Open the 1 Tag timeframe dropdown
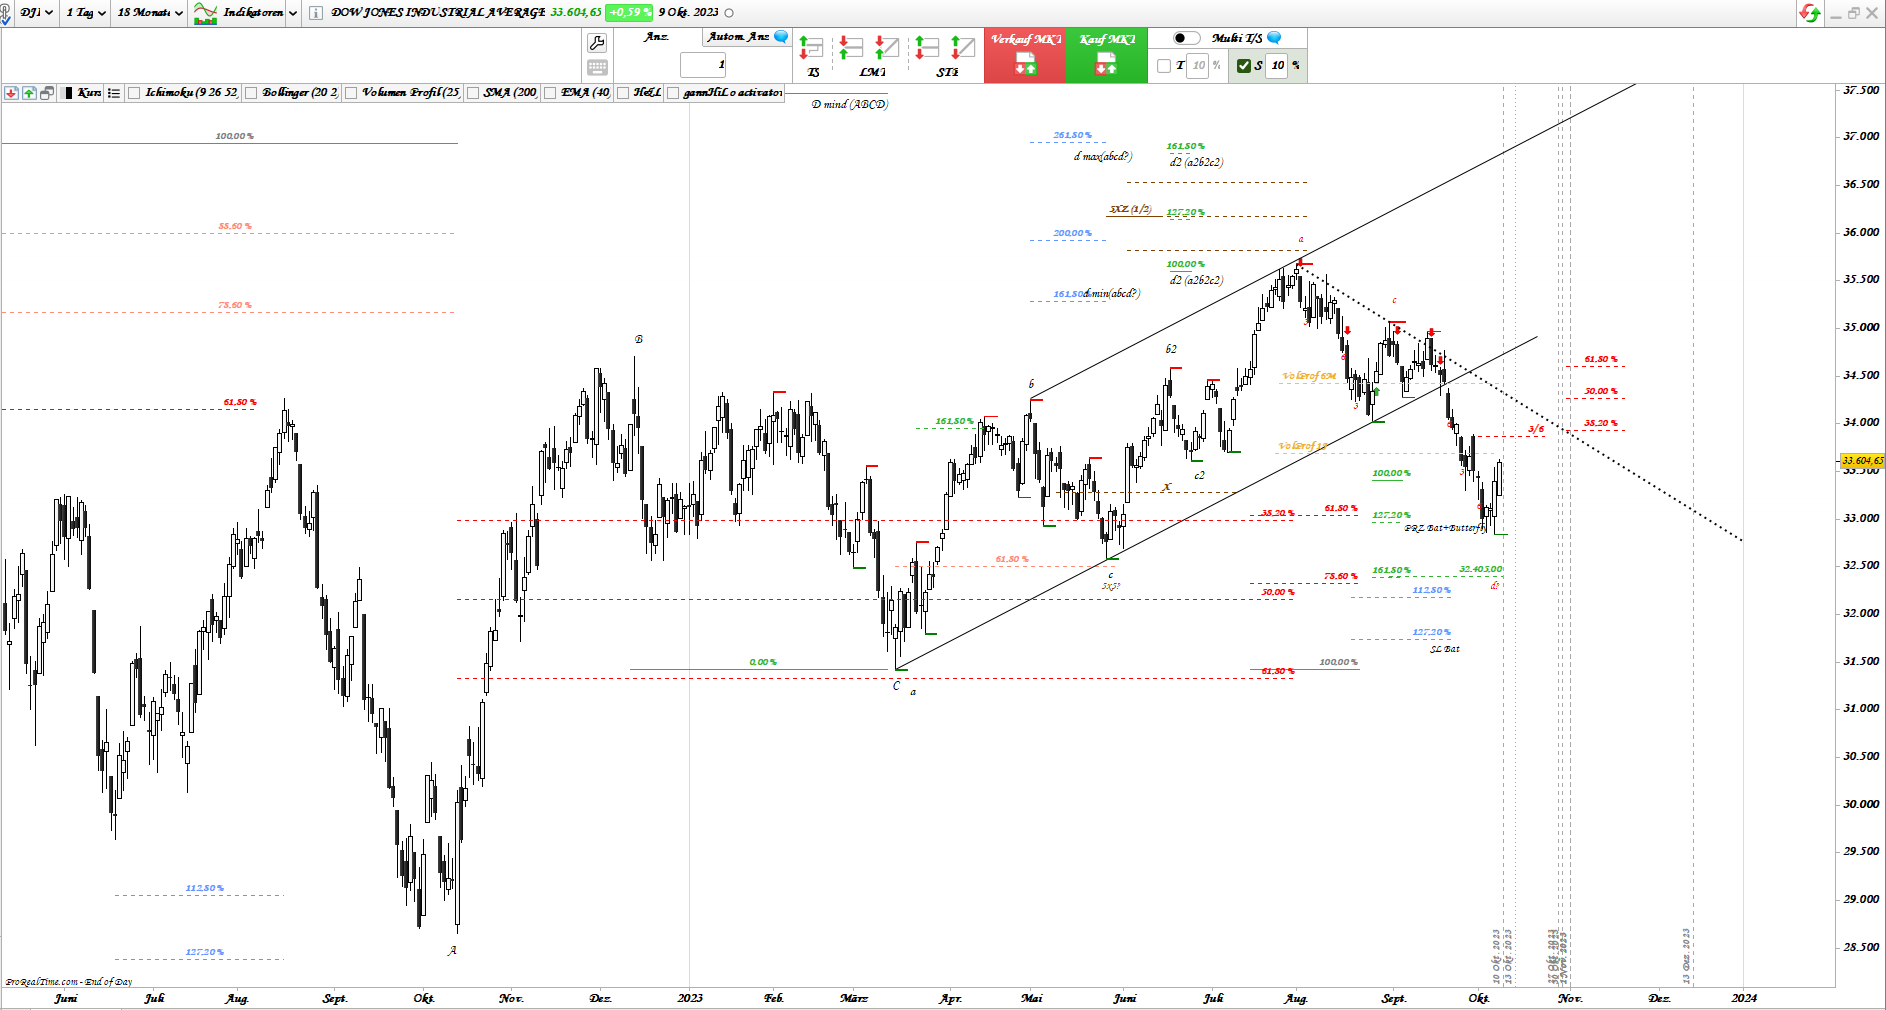Image resolution: width=1886 pixels, height=1010 pixels. coord(86,13)
